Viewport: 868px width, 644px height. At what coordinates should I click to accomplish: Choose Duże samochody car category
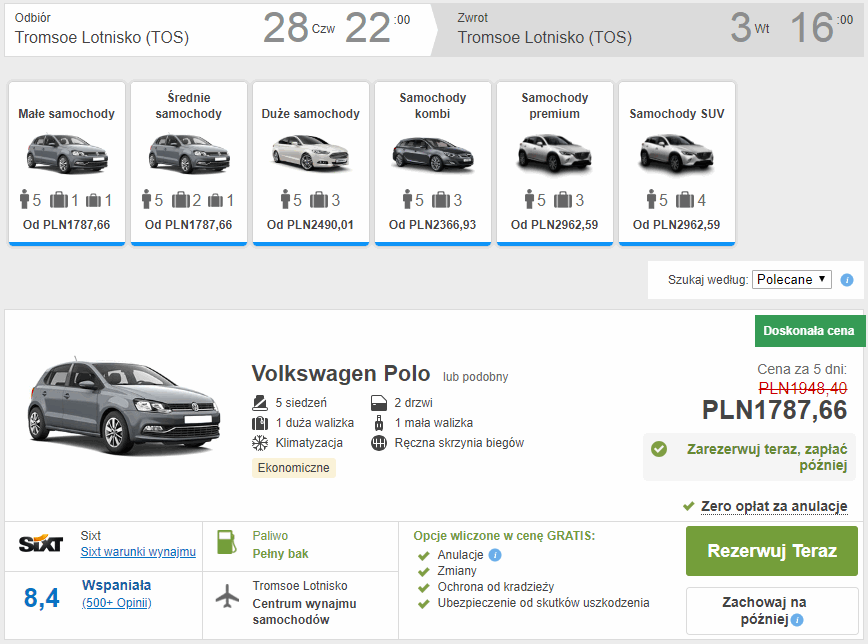(x=311, y=163)
